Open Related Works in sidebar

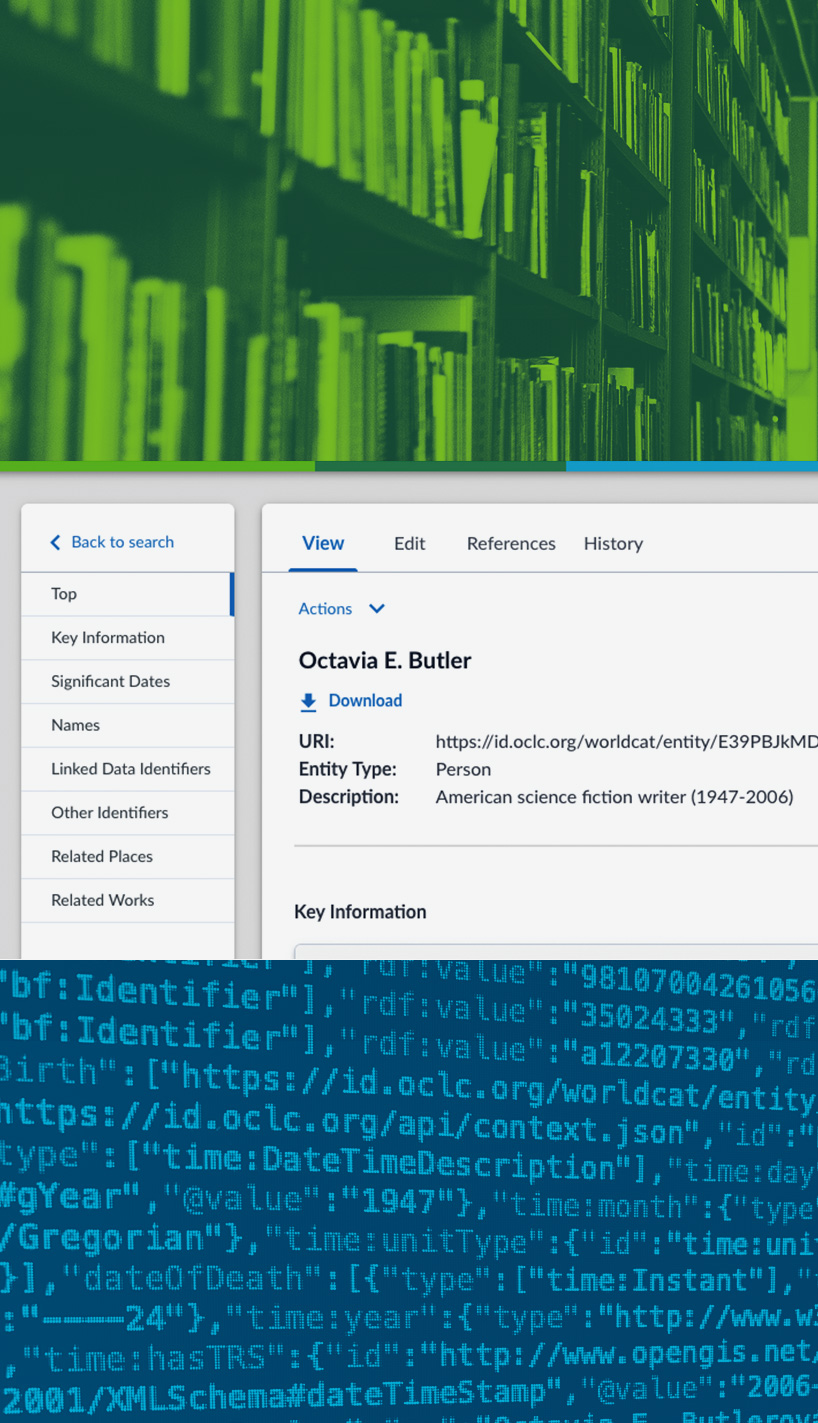[102, 900]
